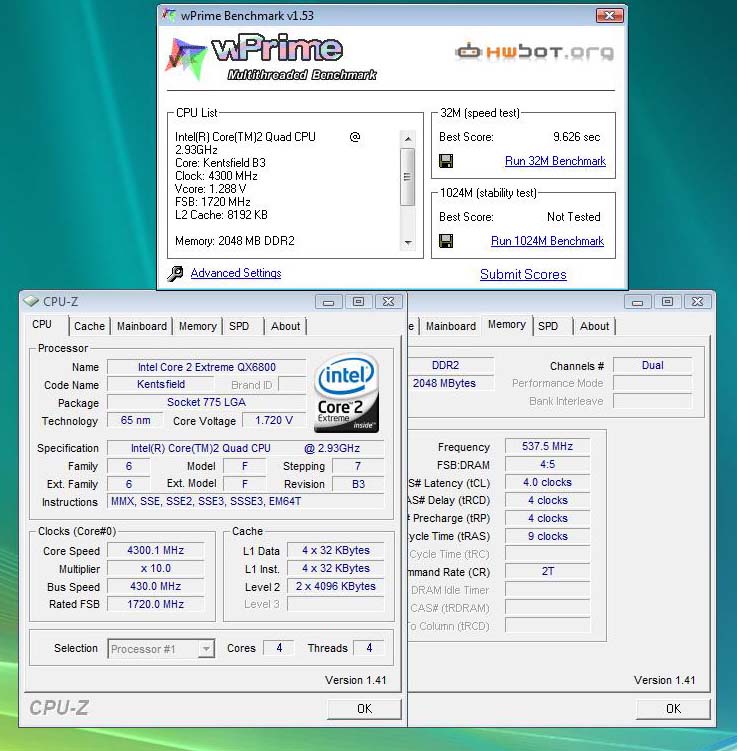737x751 pixels.
Task: Click the Cores count value 4
Action: pos(279,648)
